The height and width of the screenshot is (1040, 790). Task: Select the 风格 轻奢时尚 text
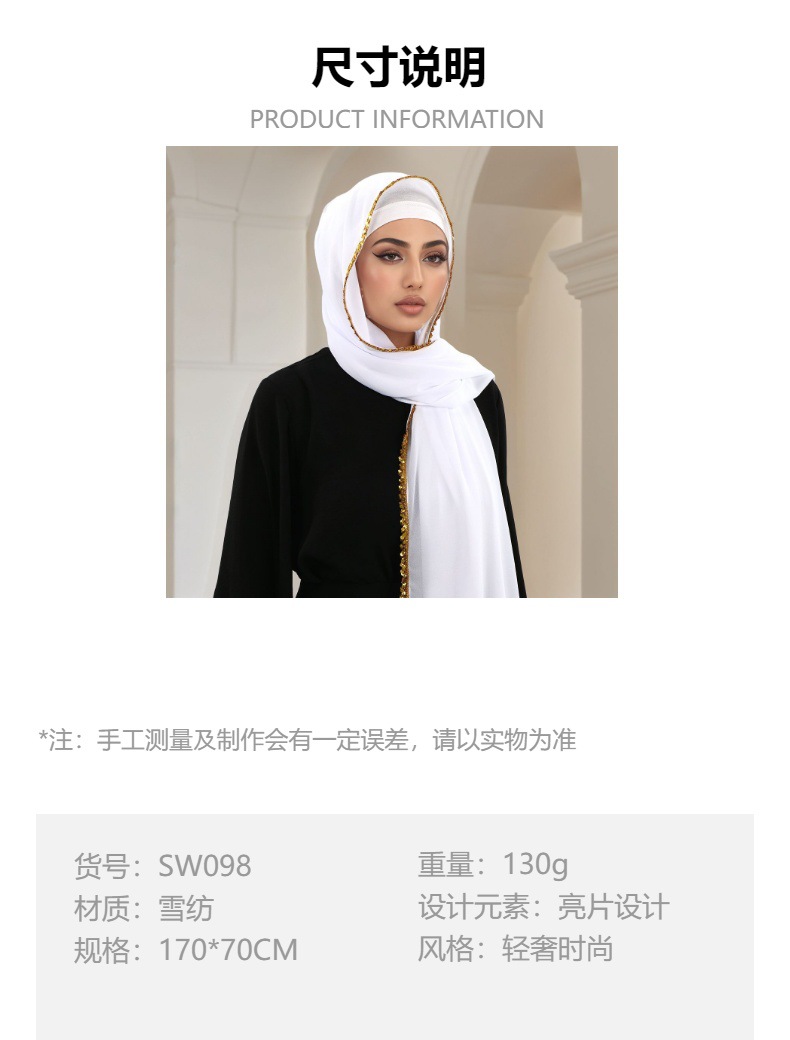(515, 949)
